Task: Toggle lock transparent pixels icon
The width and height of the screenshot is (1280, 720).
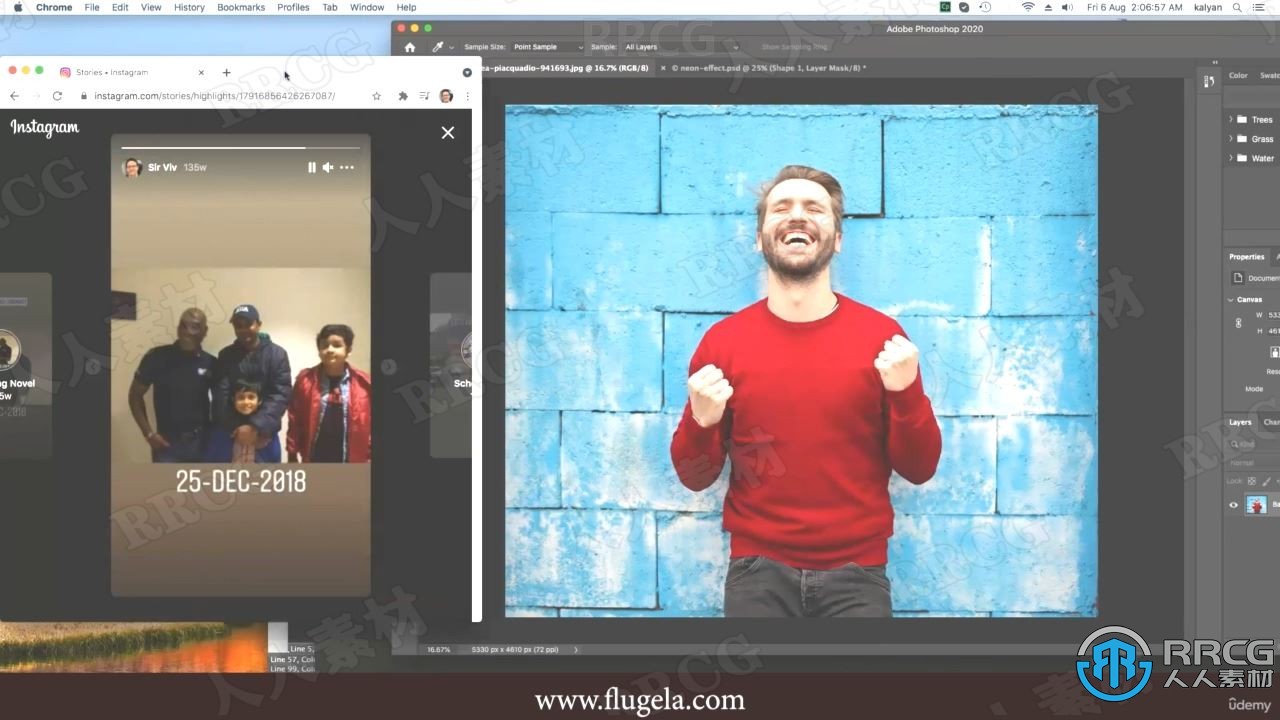Action: [1251, 481]
